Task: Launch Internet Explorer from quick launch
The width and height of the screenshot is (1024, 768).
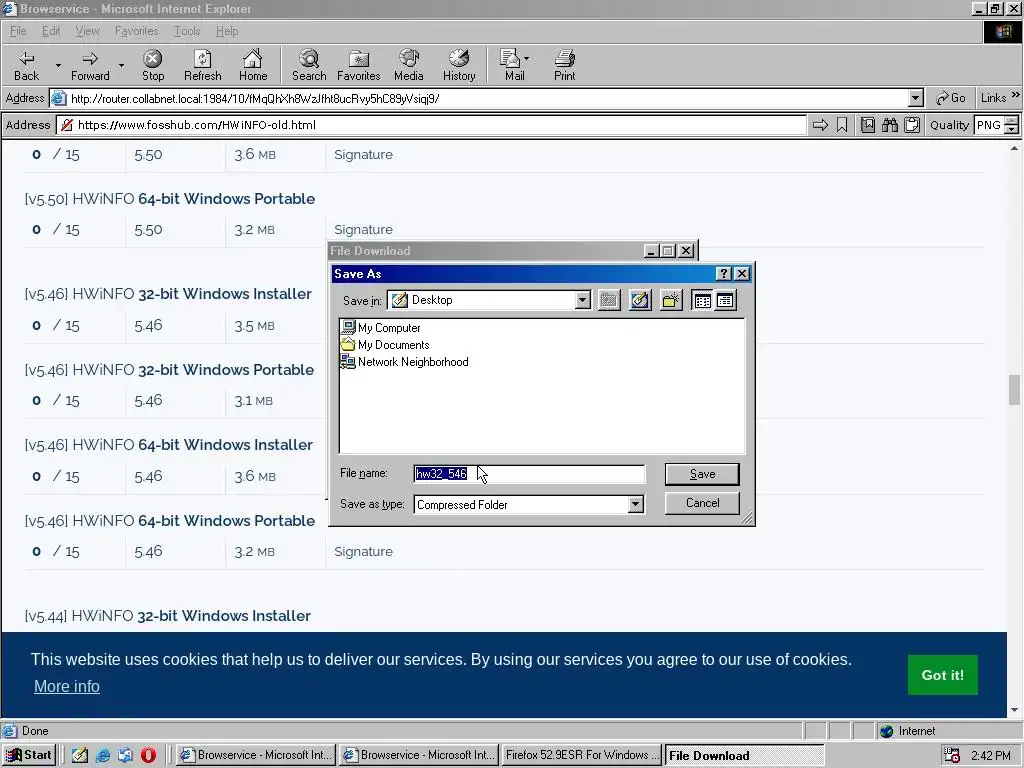Action: click(x=103, y=755)
